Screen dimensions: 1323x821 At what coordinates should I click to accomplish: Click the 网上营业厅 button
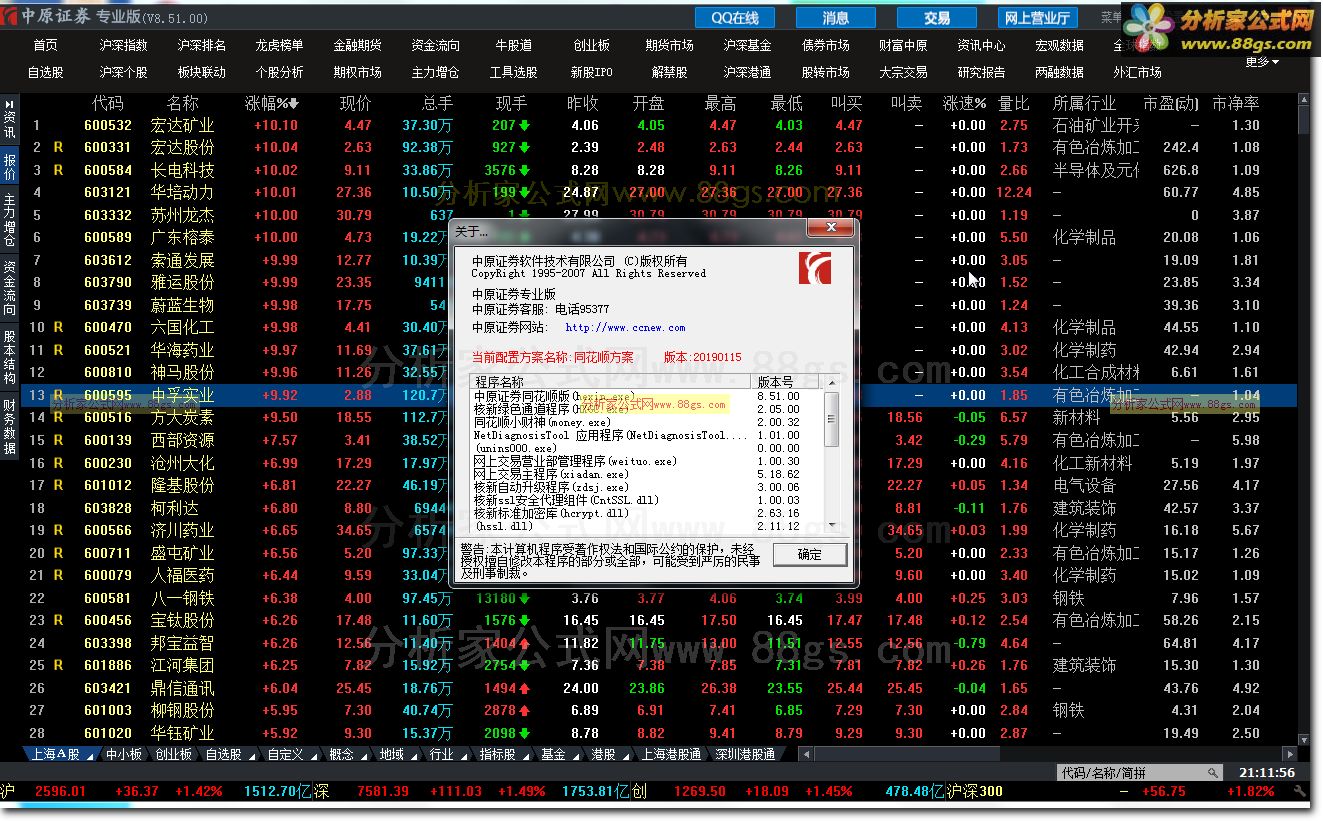coord(1037,18)
